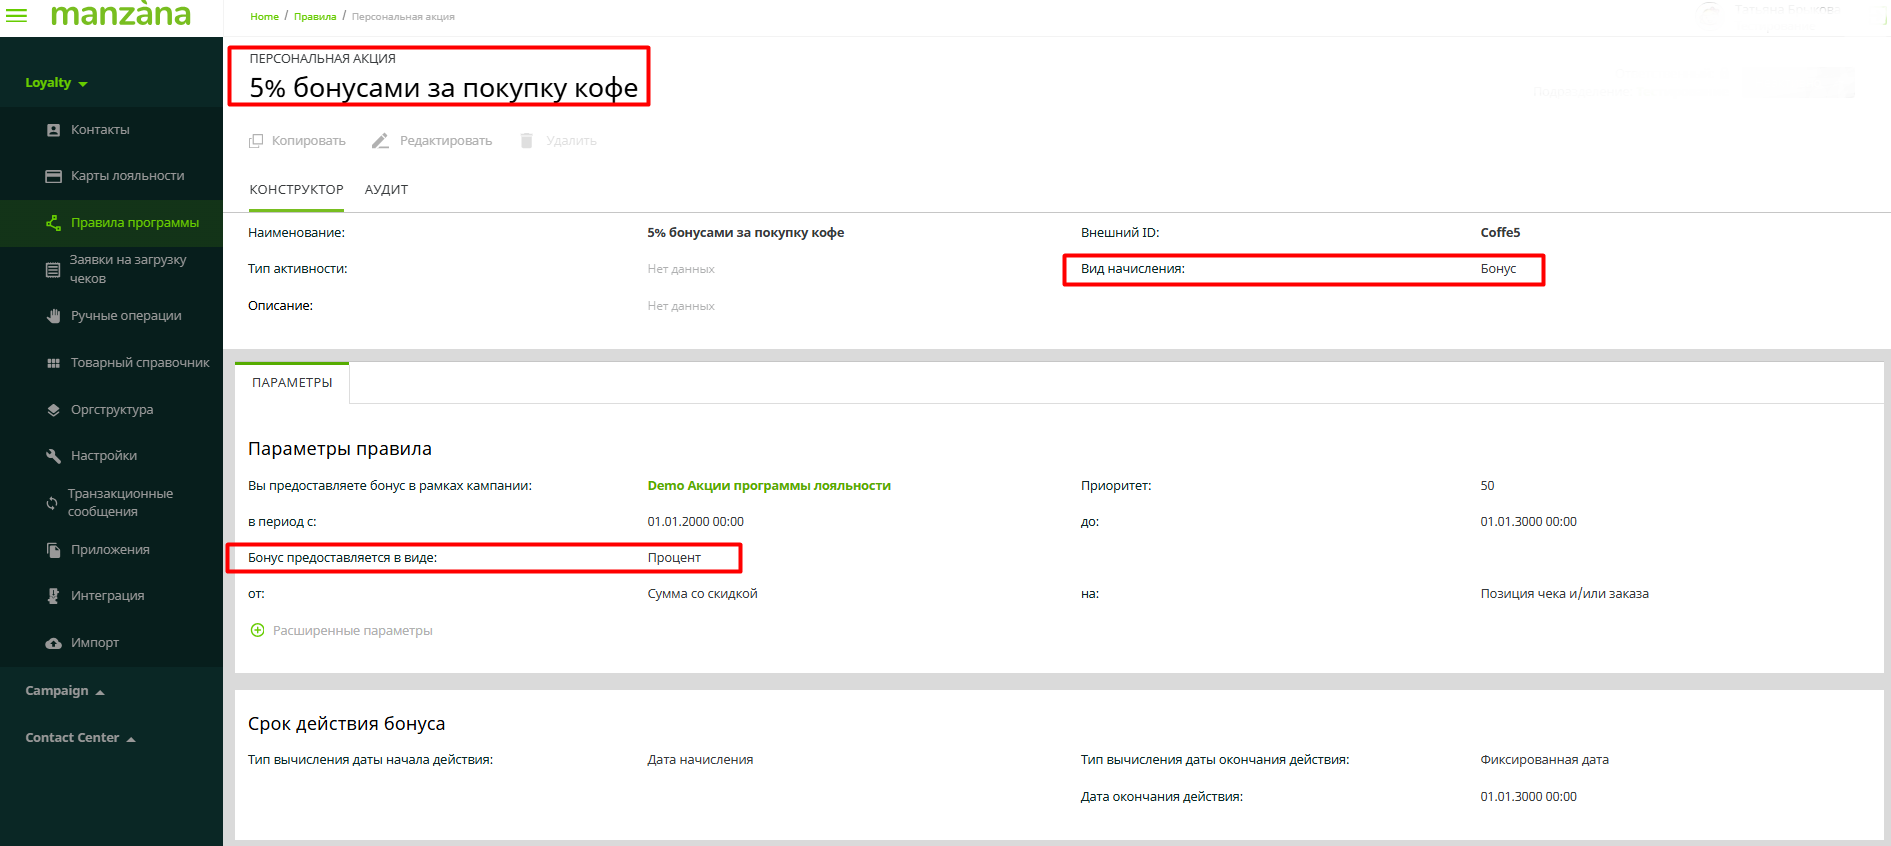Click the Копировать copy icon

[x=257, y=141]
